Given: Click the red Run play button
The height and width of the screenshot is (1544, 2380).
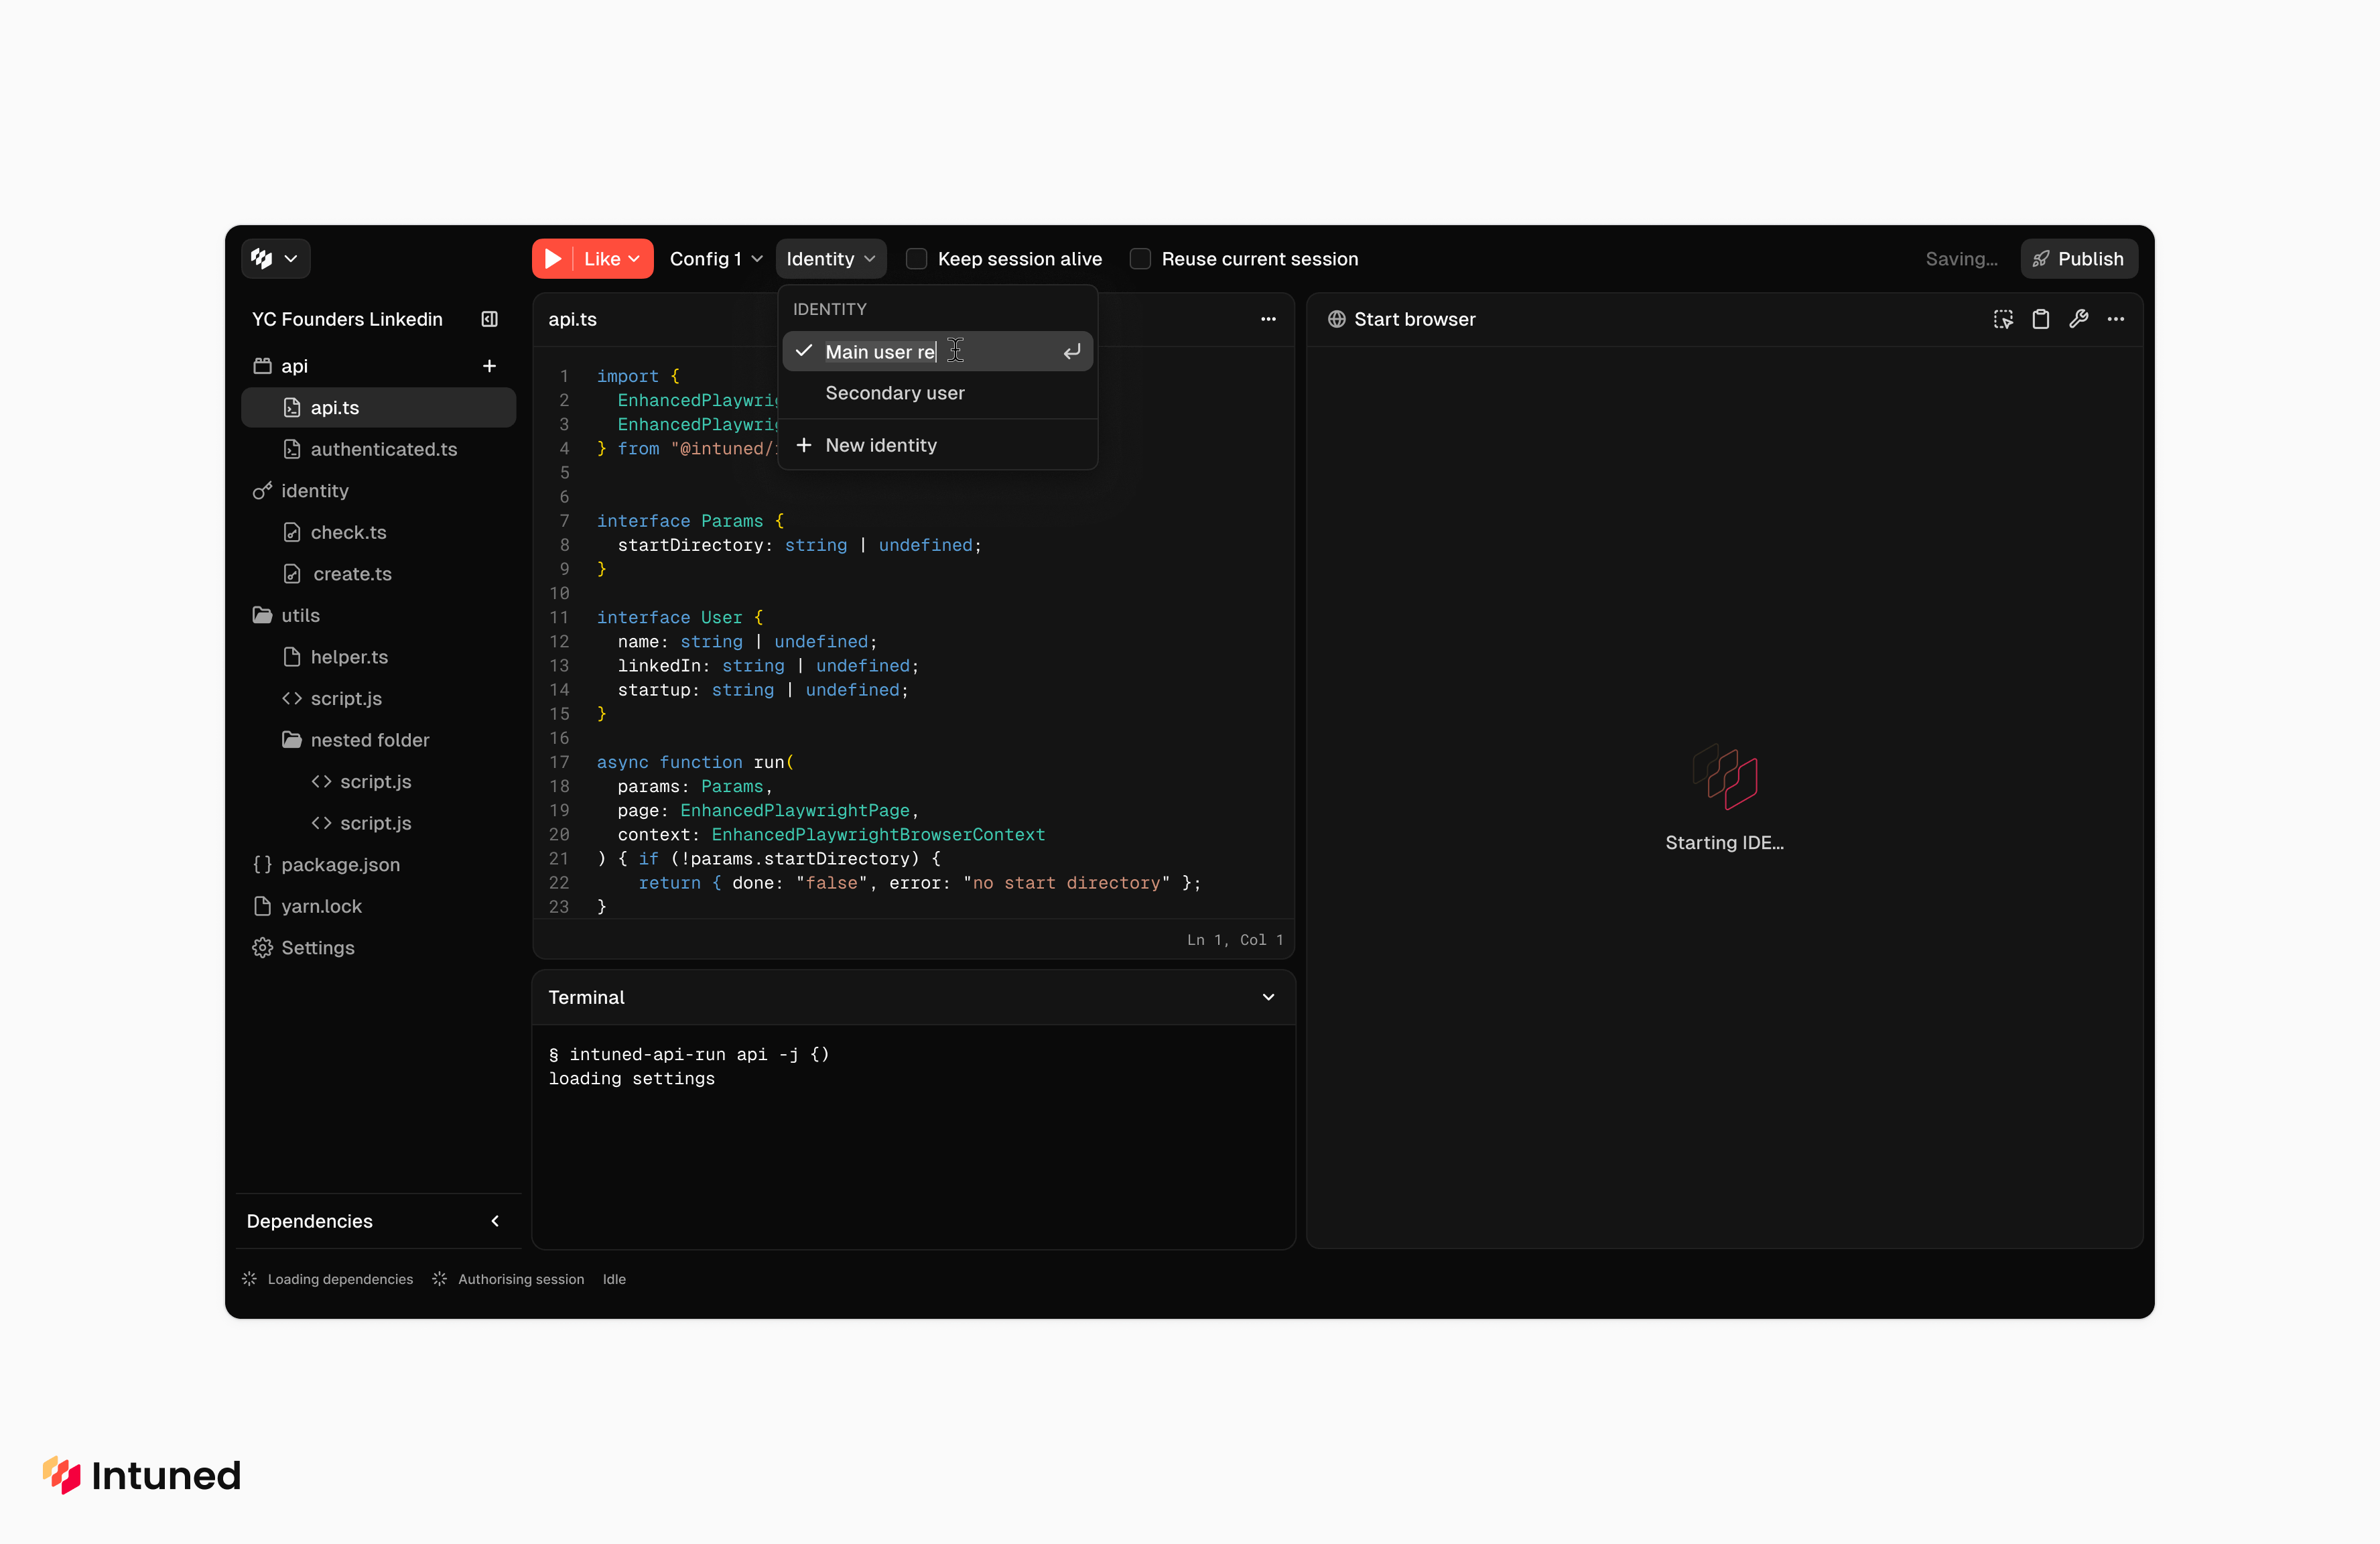Looking at the screenshot, I should 553,259.
